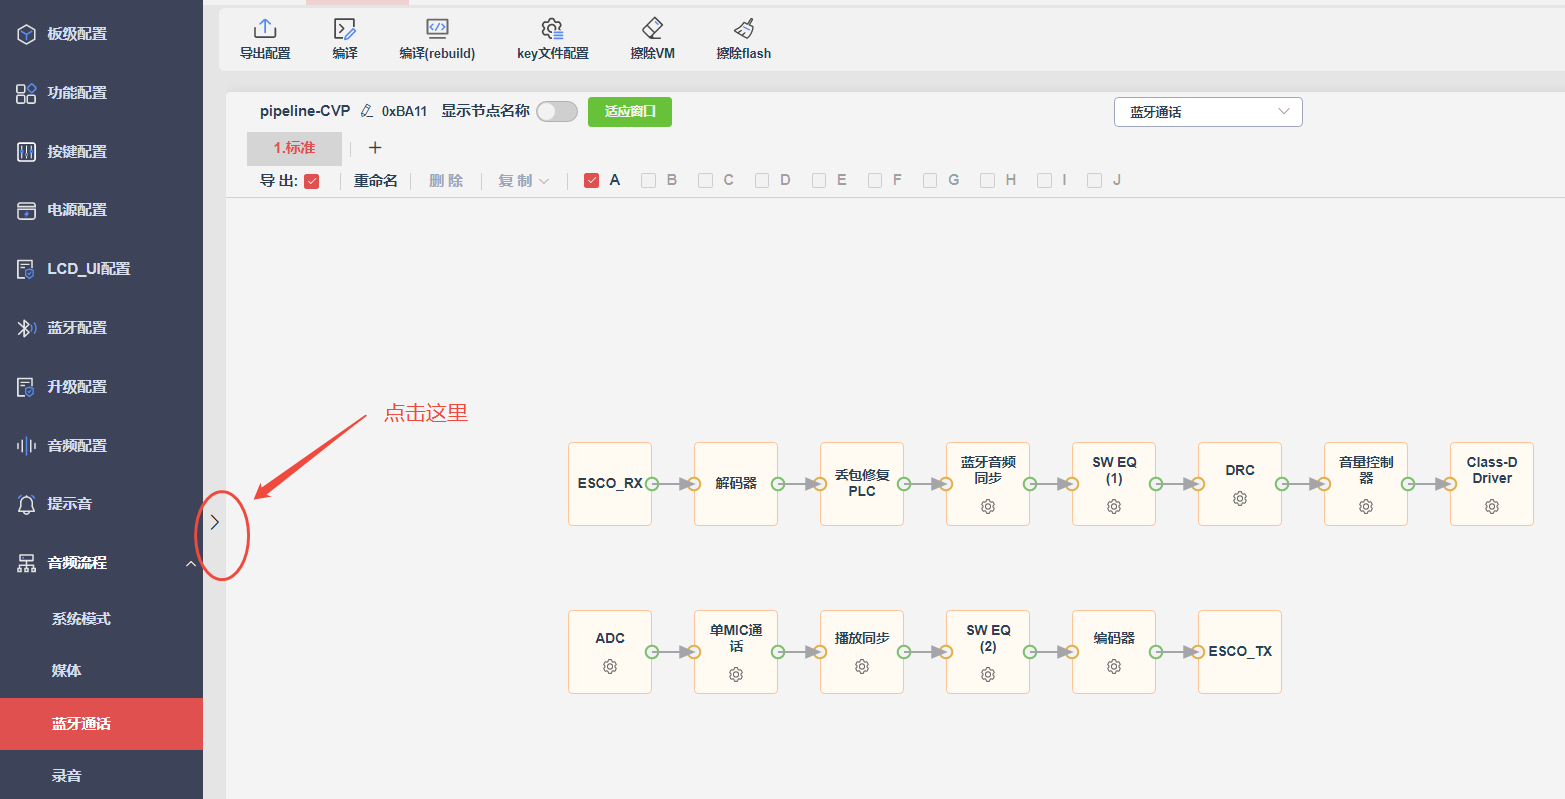Click the green 适应窗口 button
This screenshot has width=1565, height=799.
tap(630, 112)
